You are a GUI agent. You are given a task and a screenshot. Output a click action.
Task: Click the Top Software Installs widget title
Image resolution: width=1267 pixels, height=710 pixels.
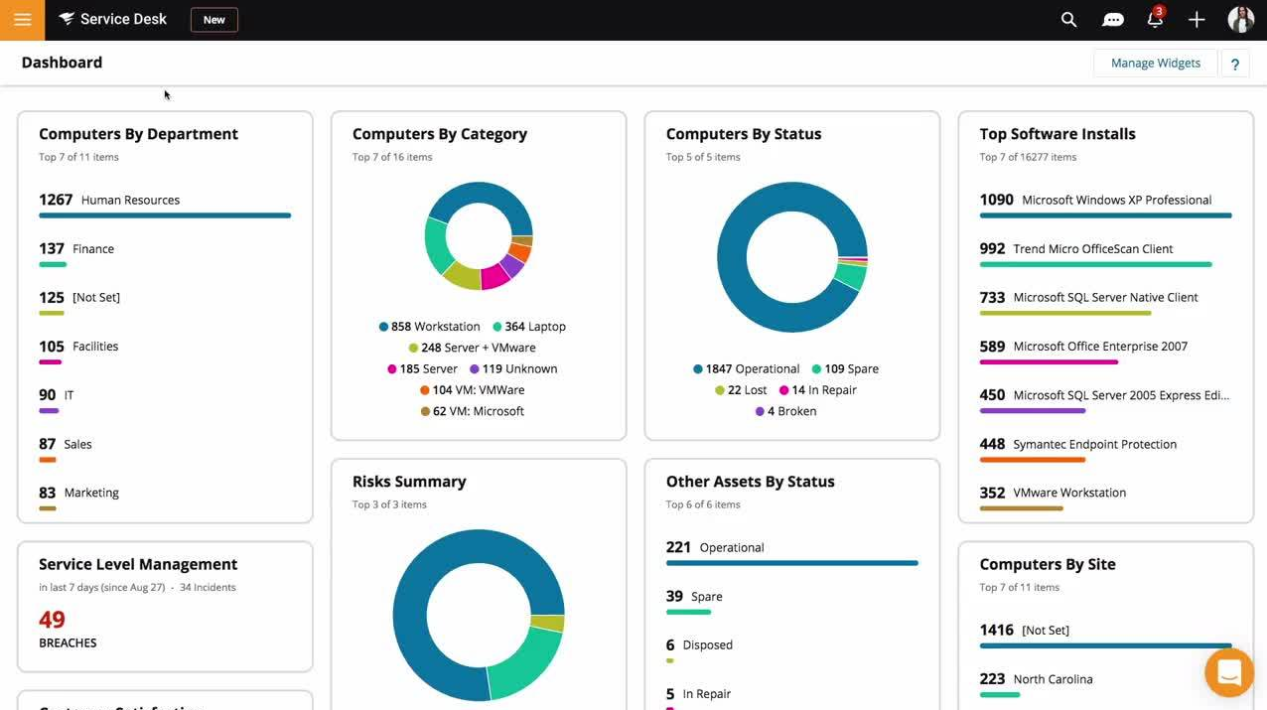(1057, 134)
